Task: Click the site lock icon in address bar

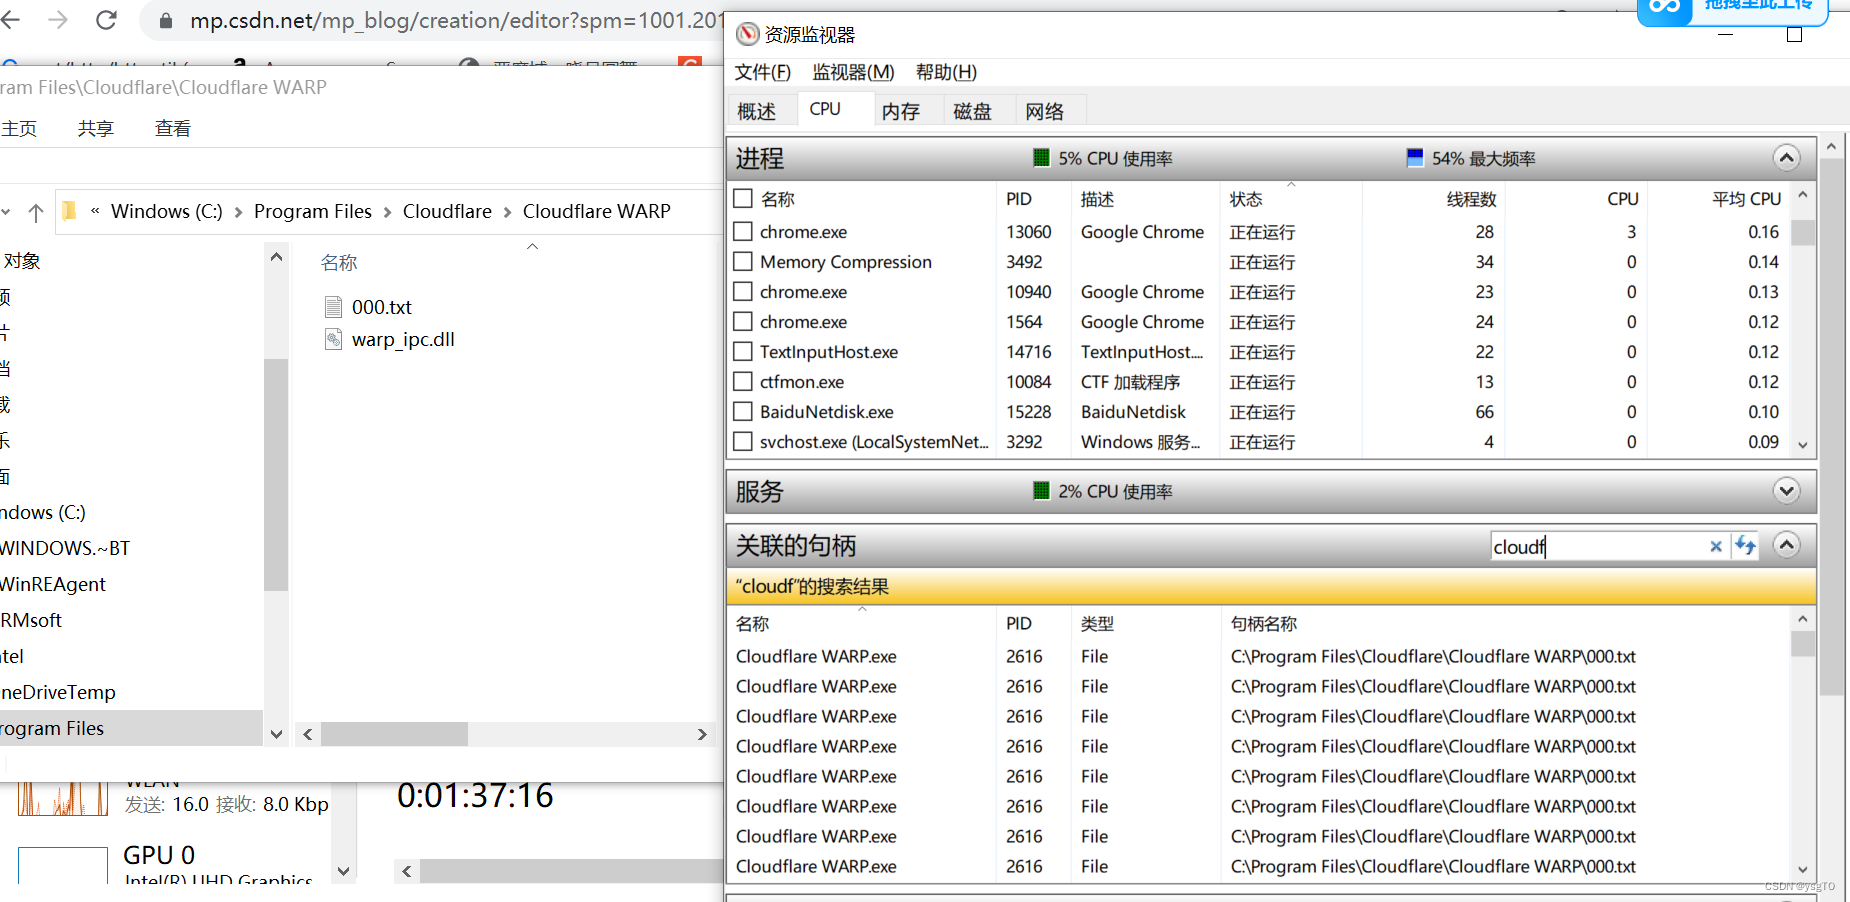Action: pyautogui.click(x=166, y=20)
